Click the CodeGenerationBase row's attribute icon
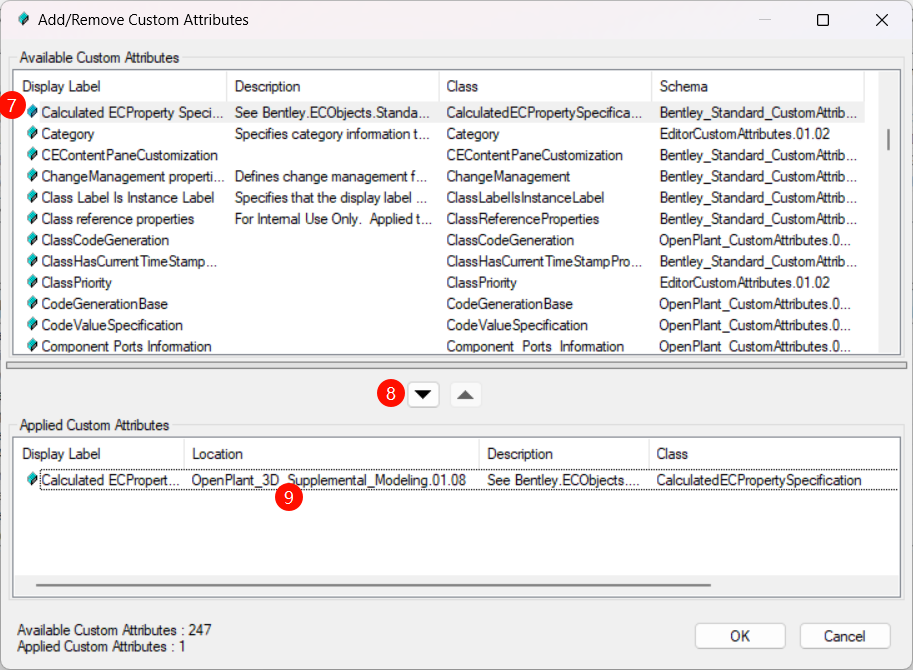913x670 pixels. point(33,303)
